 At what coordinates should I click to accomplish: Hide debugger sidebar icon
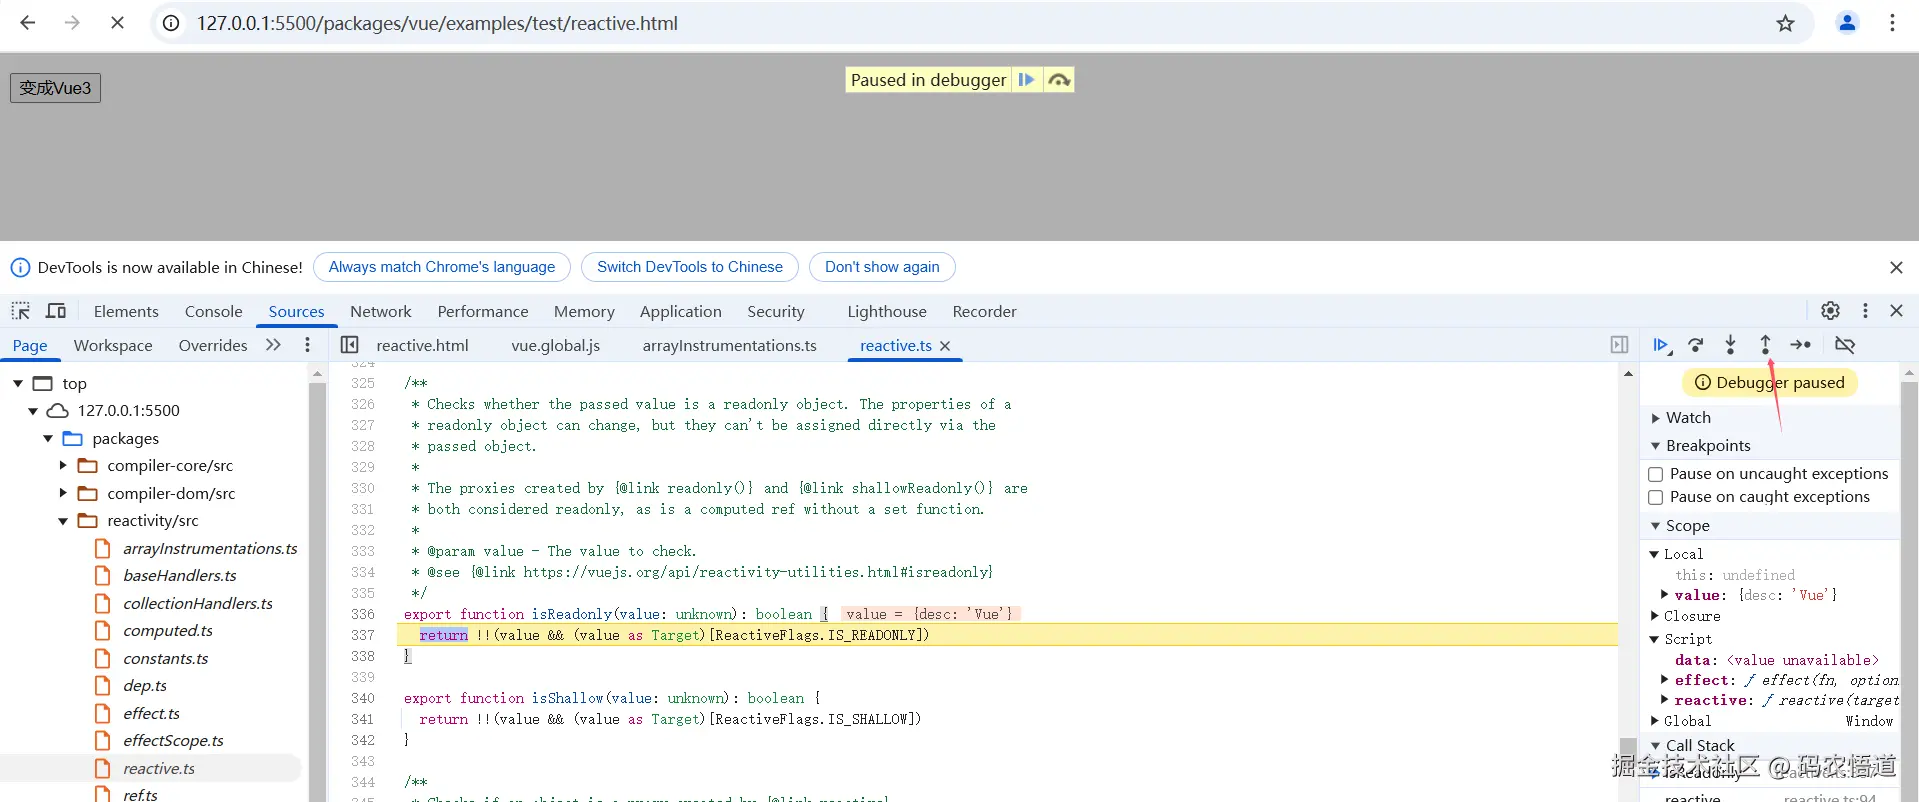coord(1619,345)
